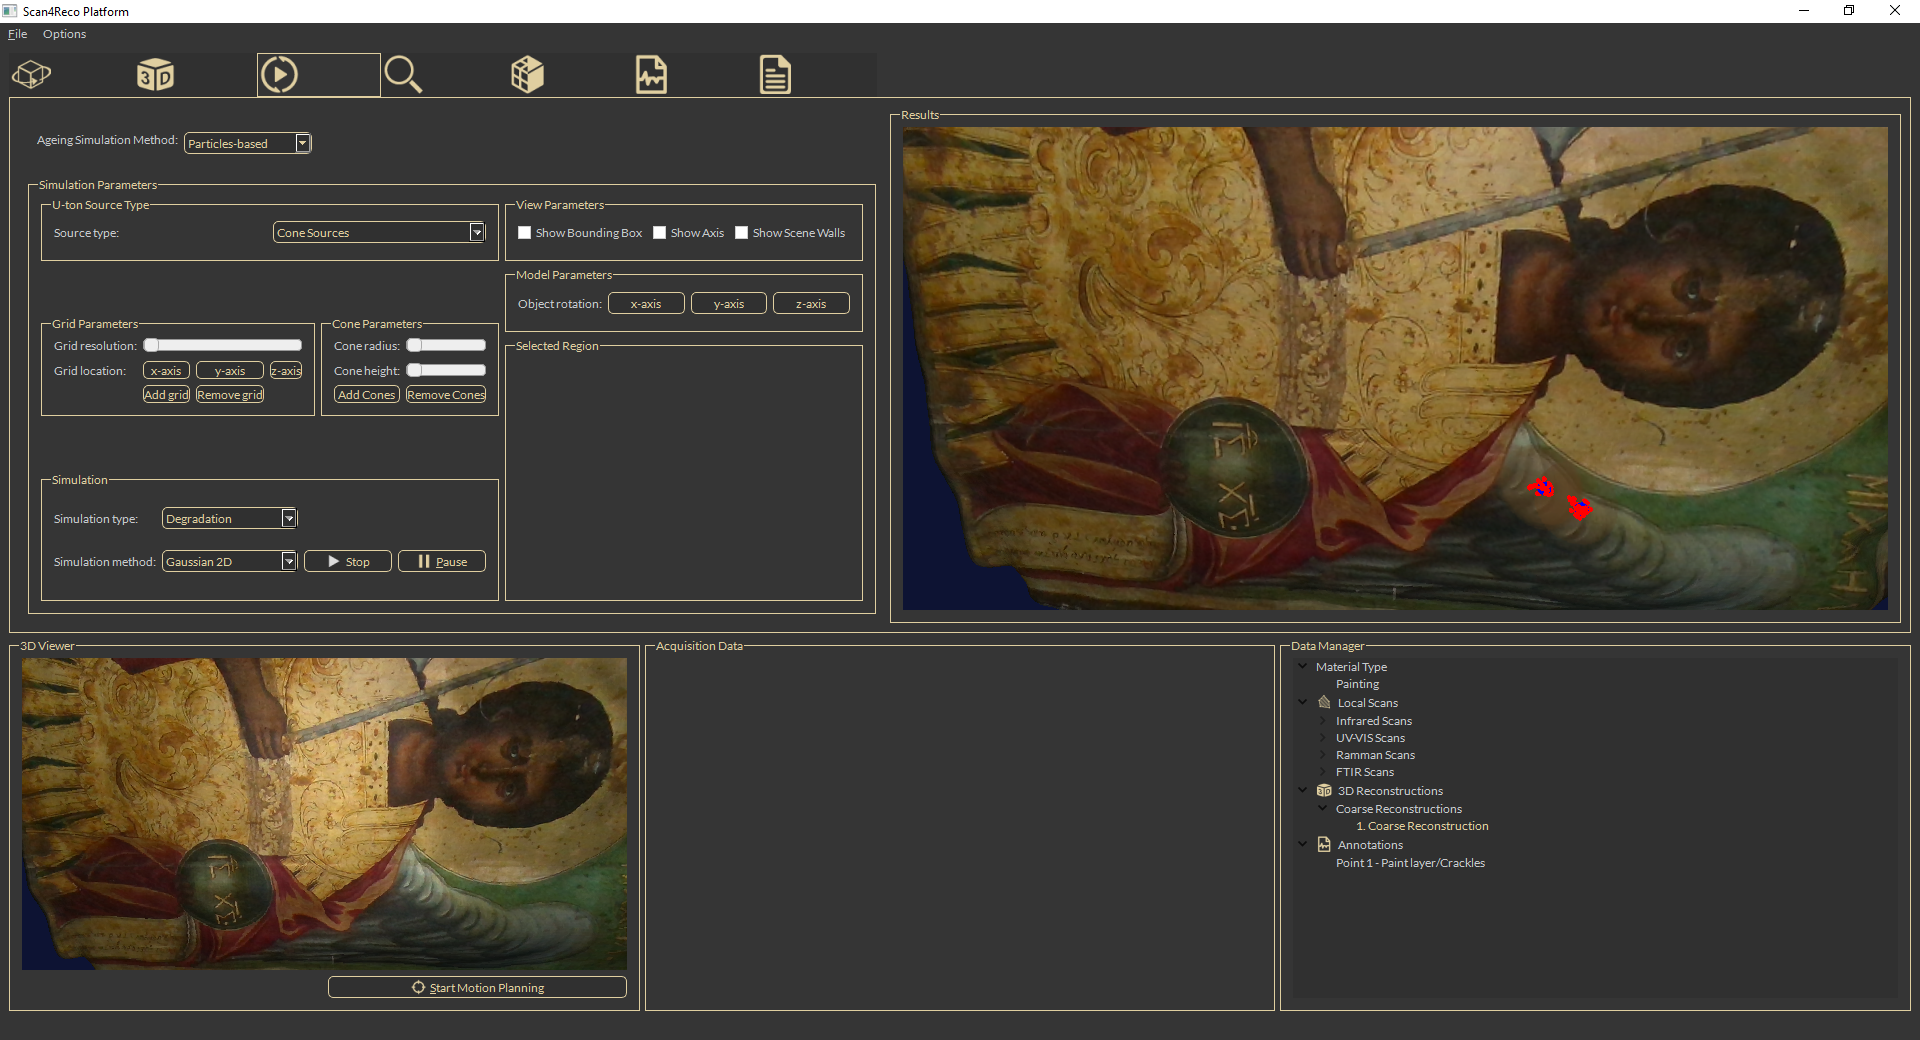Open the ageing simulation play toolbar icon
1920x1040 pixels.
coord(279,75)
